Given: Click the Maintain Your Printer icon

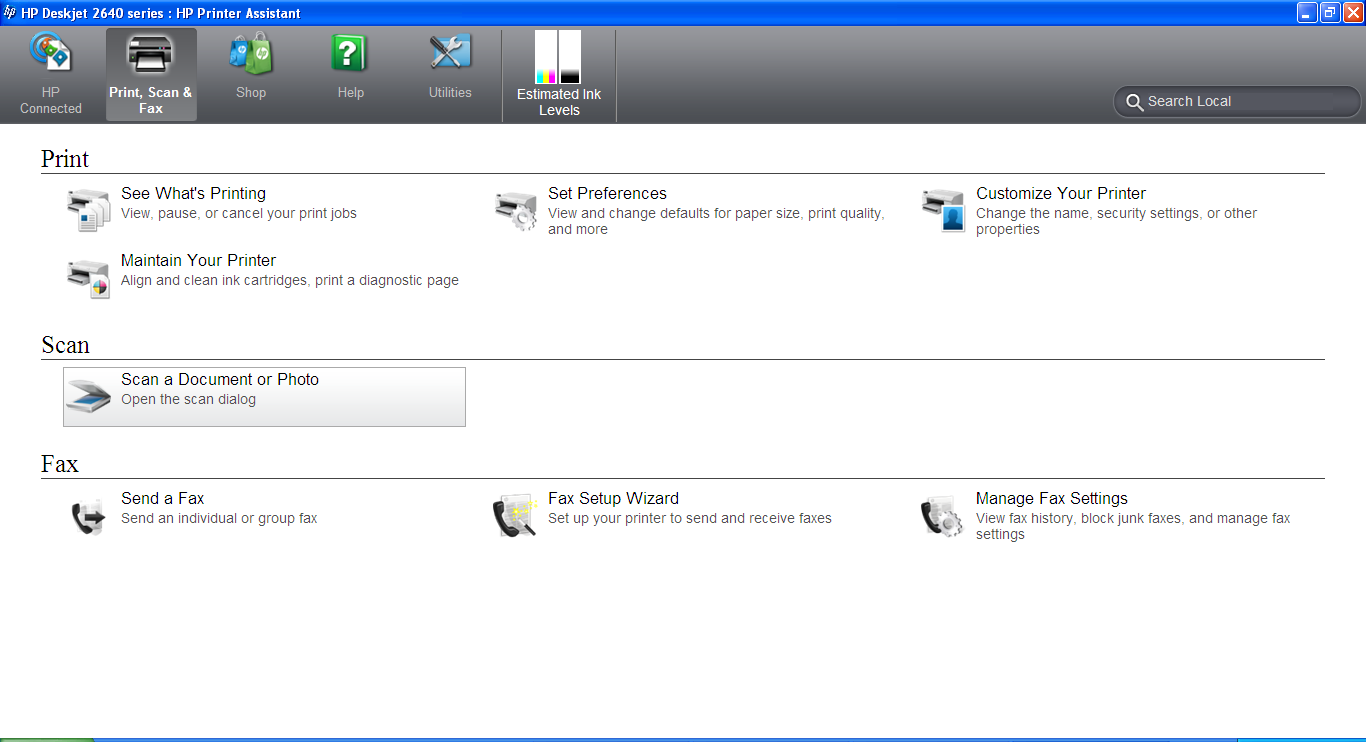Looking at the screenshot, I should [x=88, y=278].
